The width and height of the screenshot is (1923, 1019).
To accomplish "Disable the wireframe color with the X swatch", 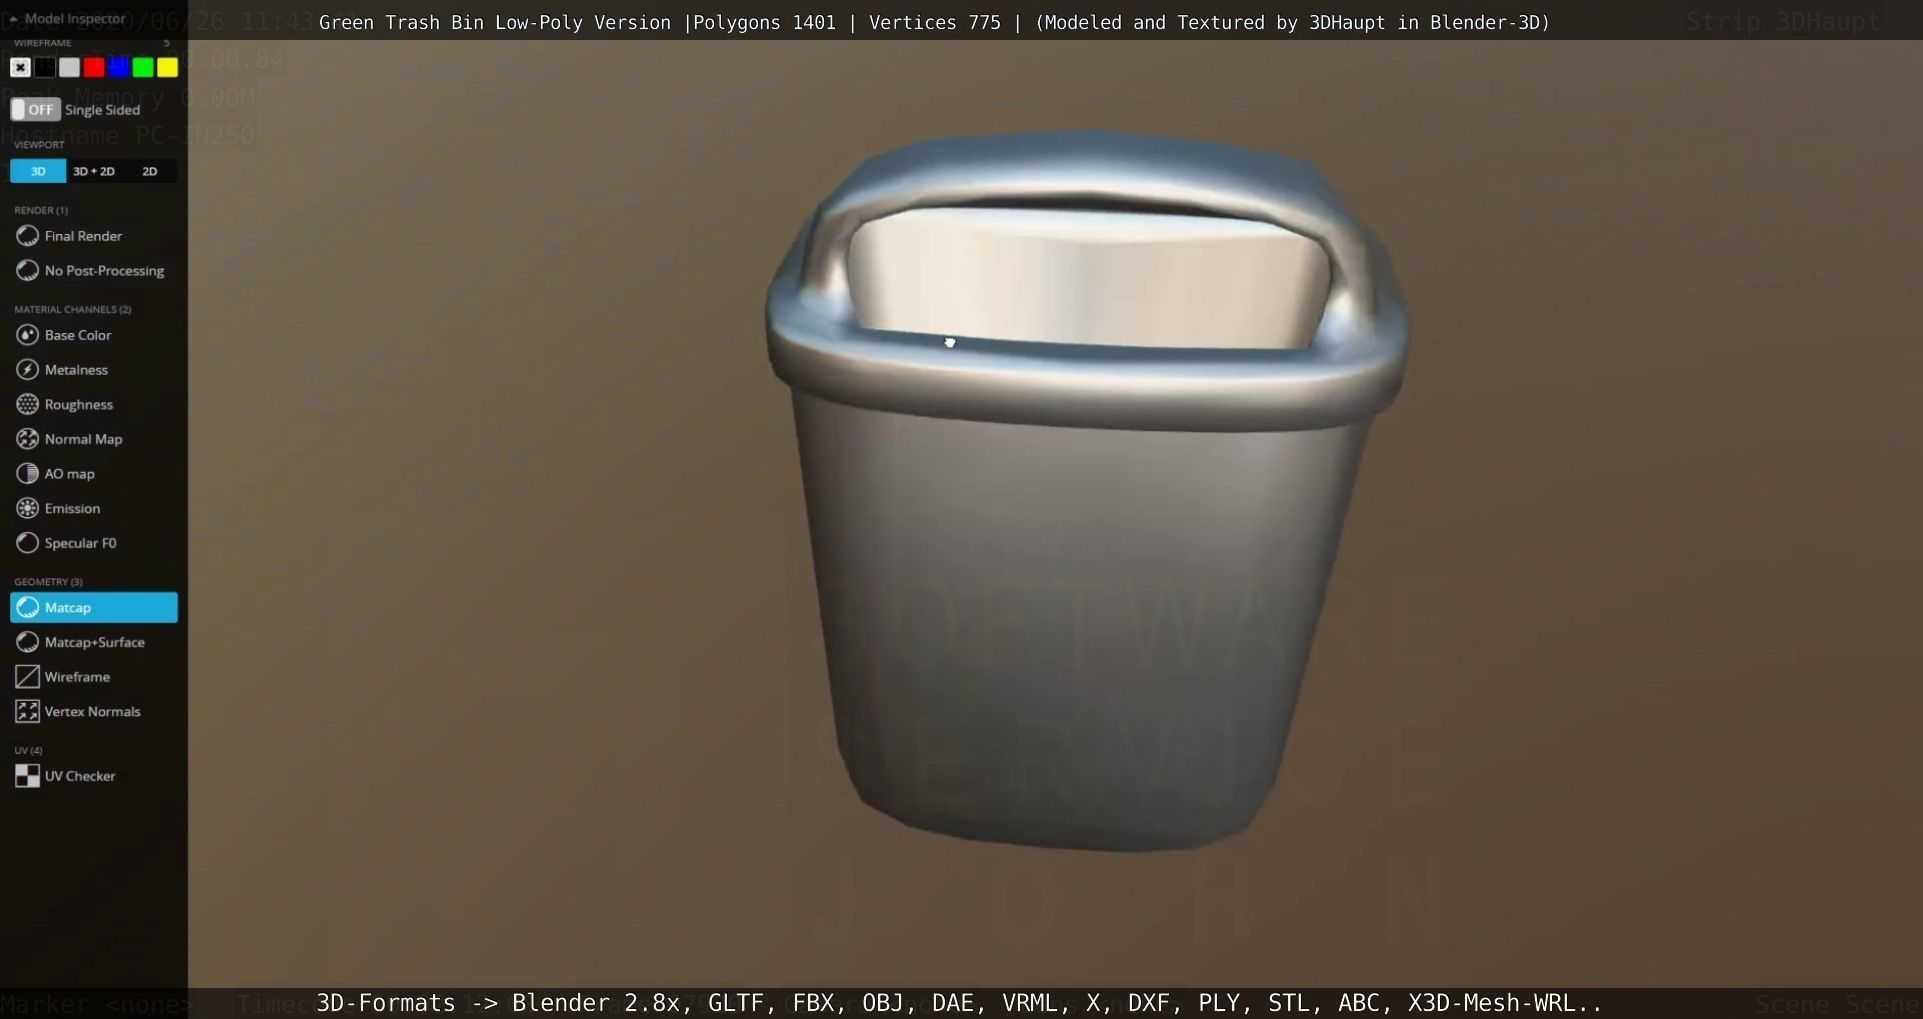I will 20,67.
